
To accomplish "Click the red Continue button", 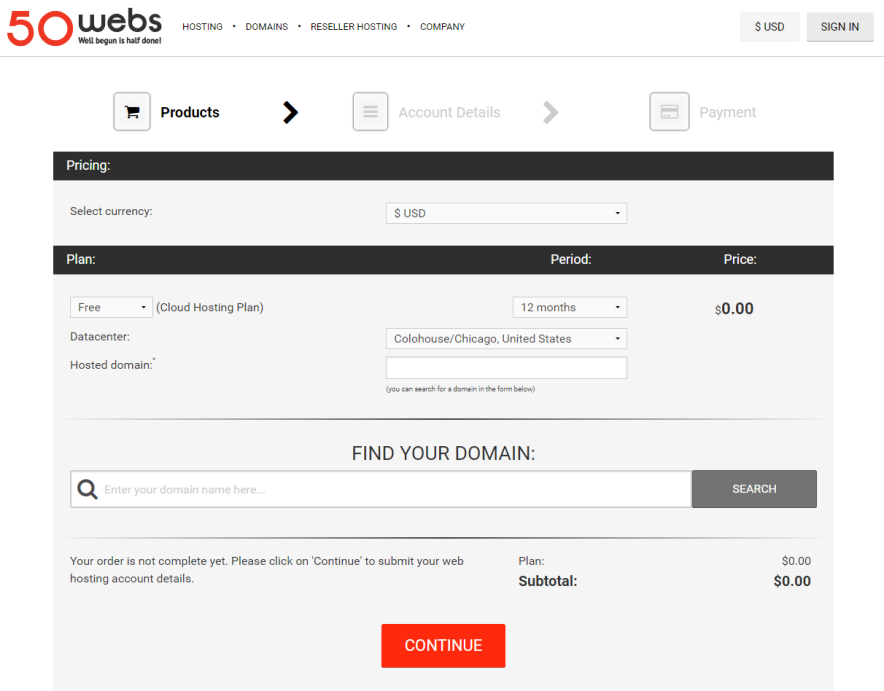I will click(443, 646).
